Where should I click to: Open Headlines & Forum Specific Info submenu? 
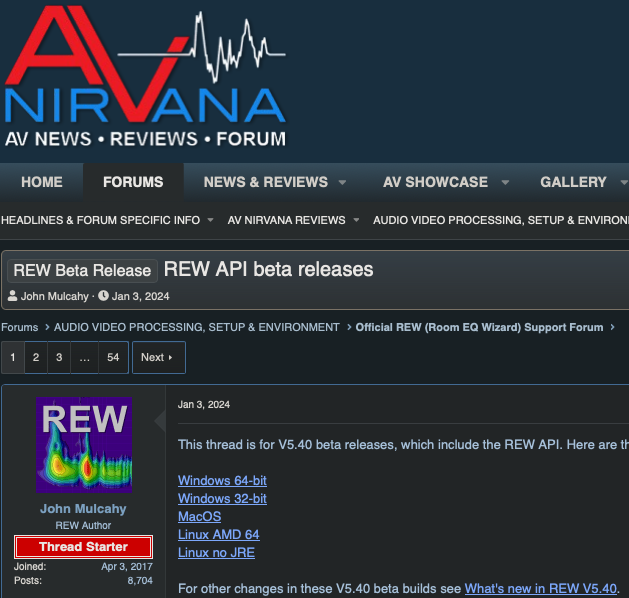100,220
